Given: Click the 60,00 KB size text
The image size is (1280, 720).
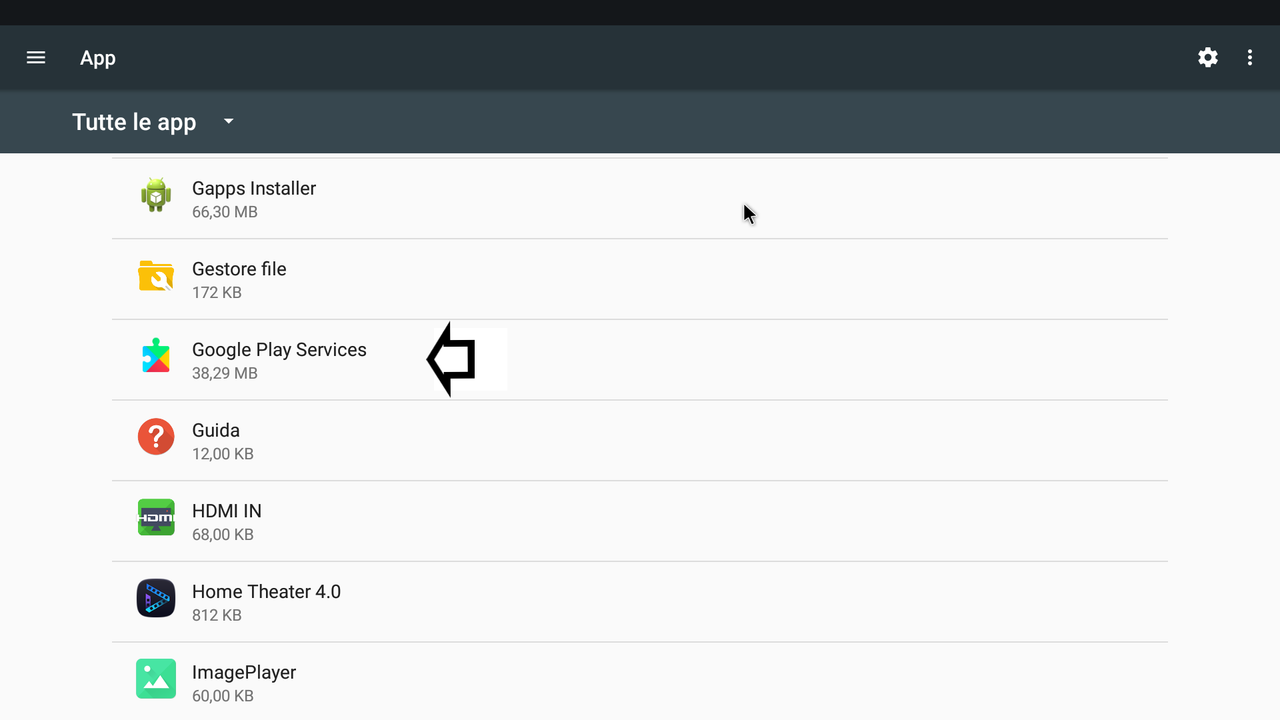Looking at the screenshot, I should 223,696.
